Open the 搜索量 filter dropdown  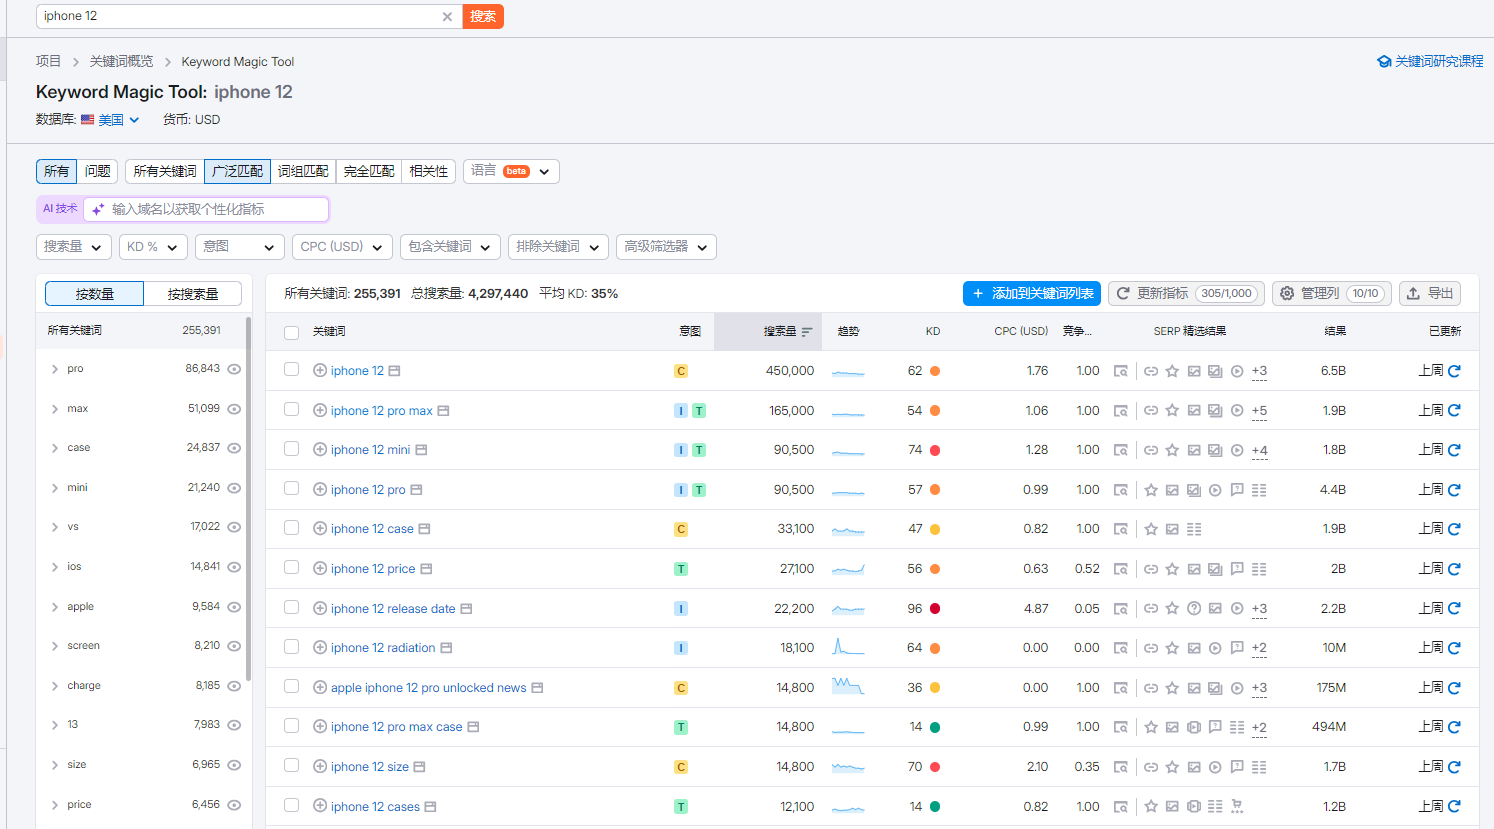74,247
